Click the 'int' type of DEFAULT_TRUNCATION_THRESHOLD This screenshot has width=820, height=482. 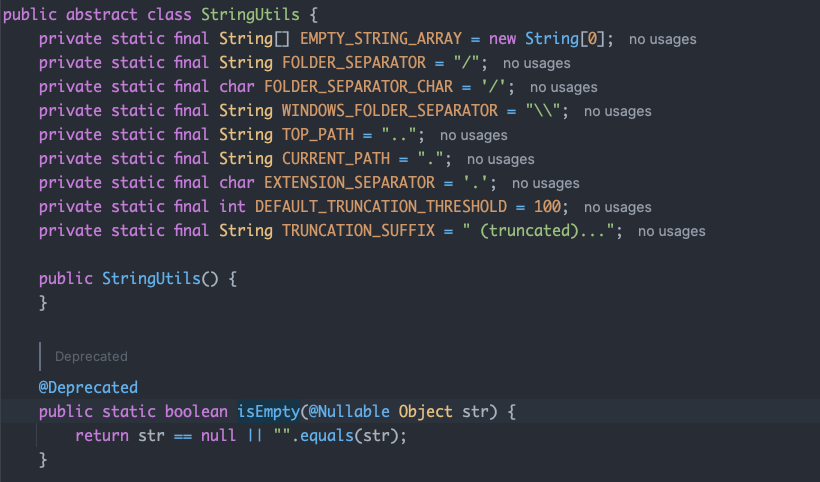coord(232,207)
